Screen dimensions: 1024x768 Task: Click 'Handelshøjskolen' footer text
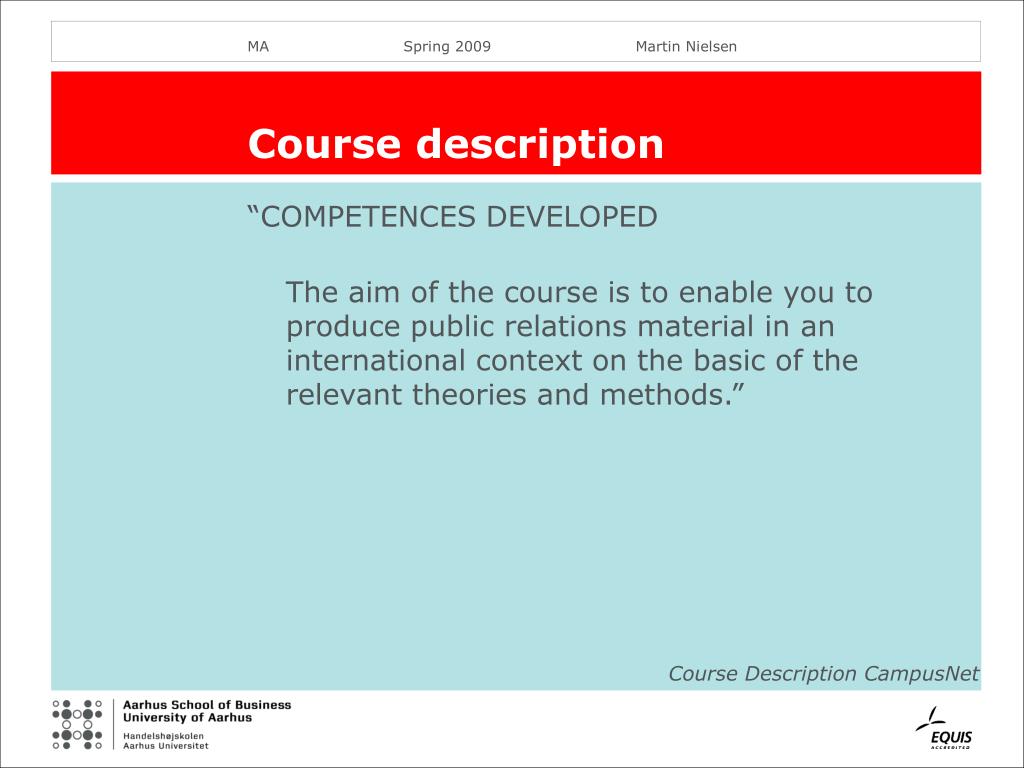(x=163, y=736)
